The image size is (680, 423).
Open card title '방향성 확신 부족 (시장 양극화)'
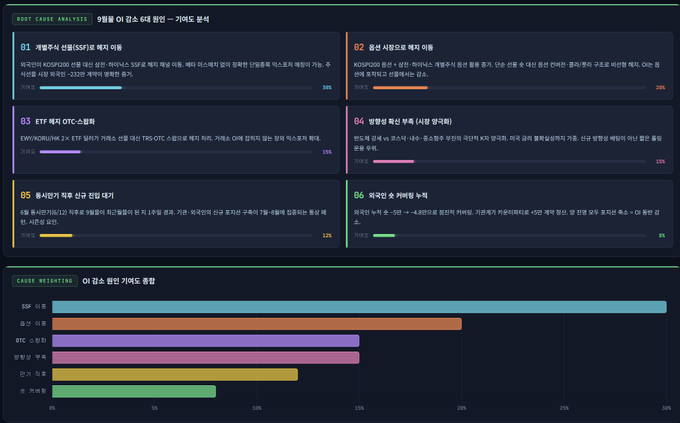pyautogui.click(x=410, y=121)
